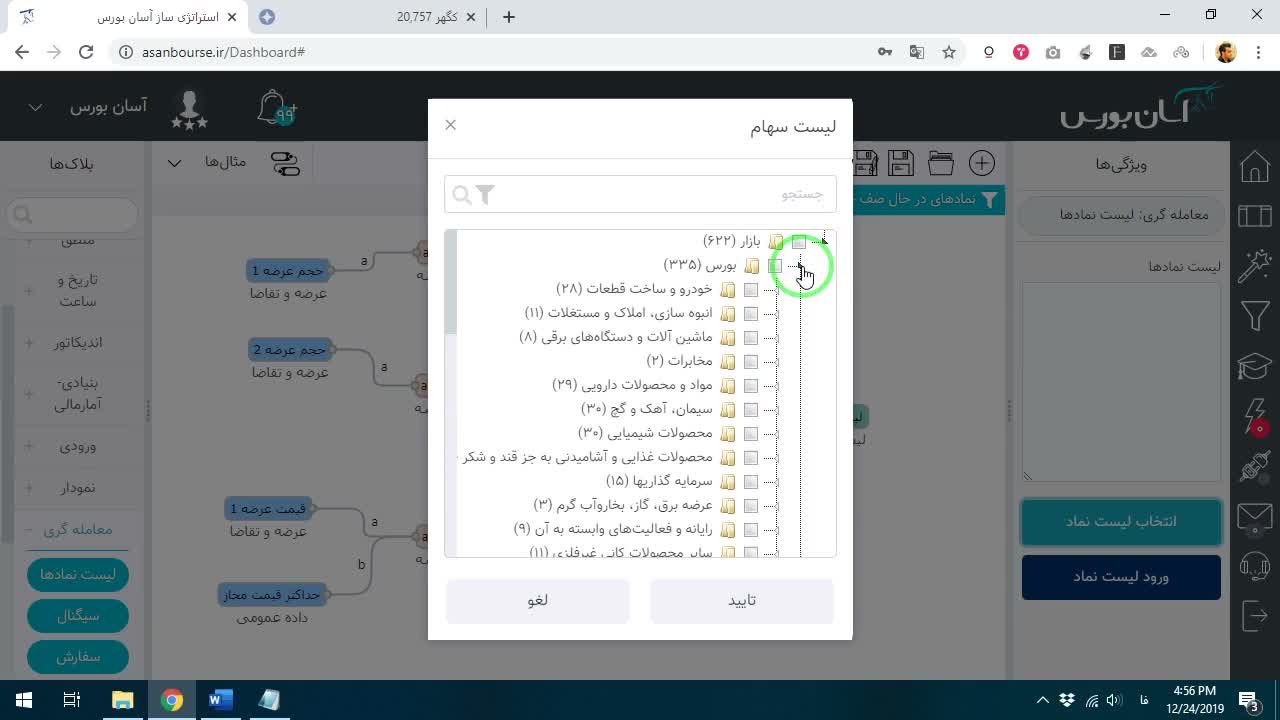
Task: Click the magnifier icon in dialog search
Action: pos(461,194)
